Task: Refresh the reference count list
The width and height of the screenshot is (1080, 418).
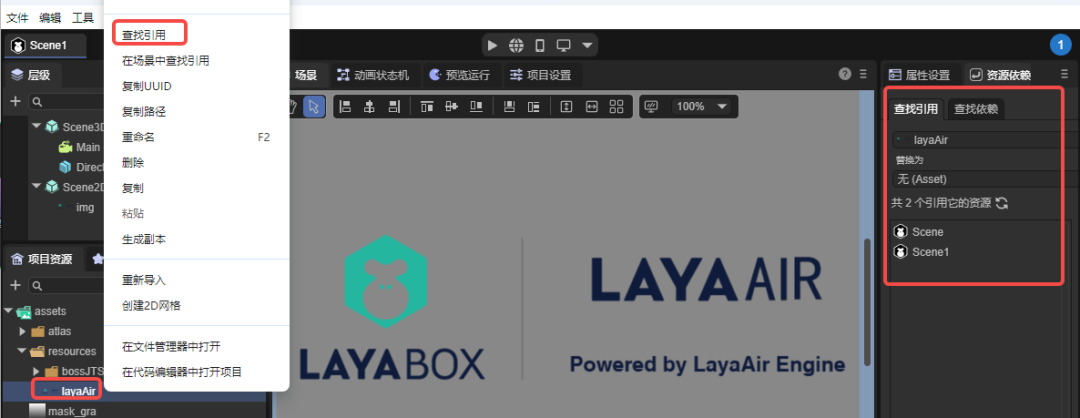Action: pyautogui.click(x=1002, y=203)
